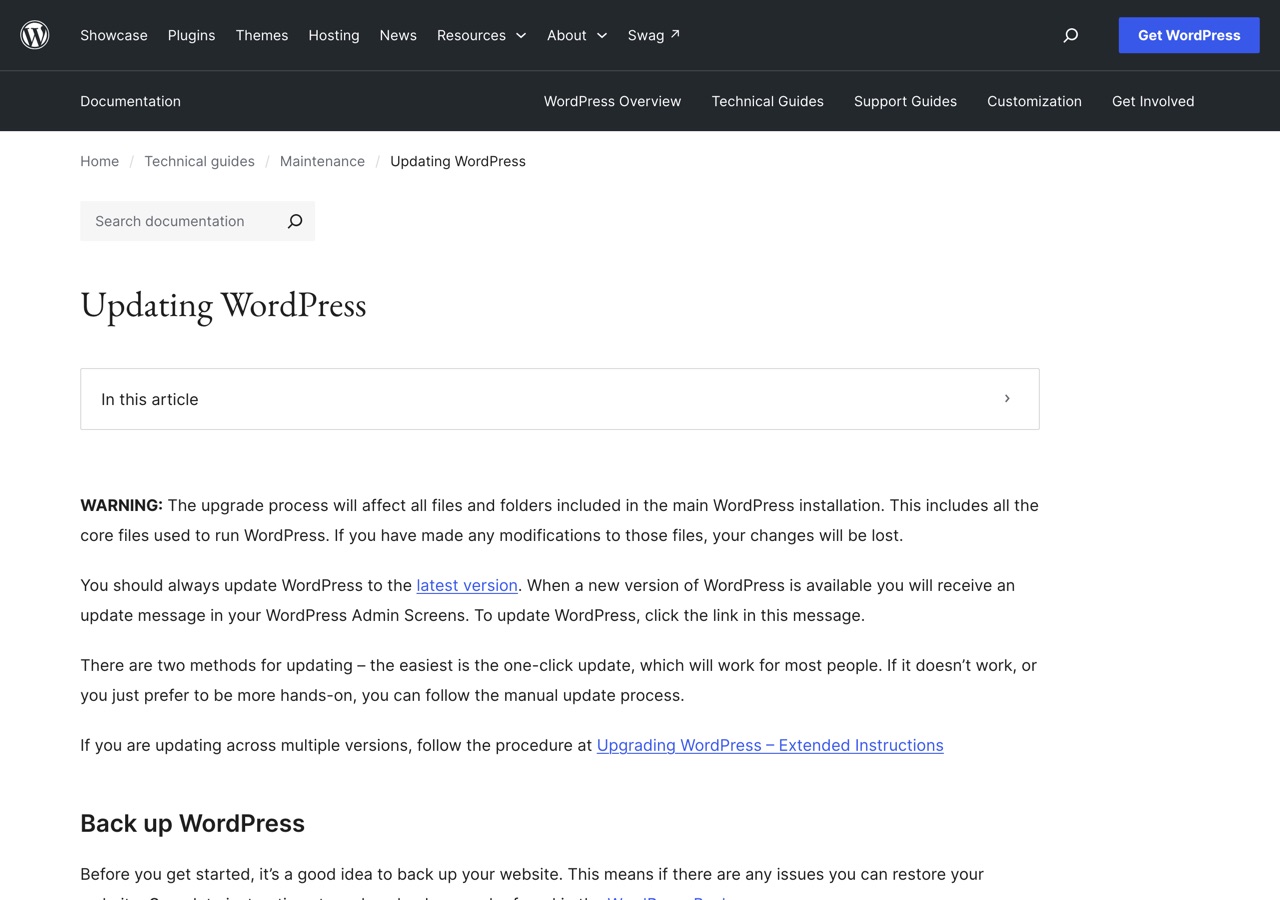Click the Updating WordPress page title
This screenshot has width=1280, height=900.
tap(223, 305)
